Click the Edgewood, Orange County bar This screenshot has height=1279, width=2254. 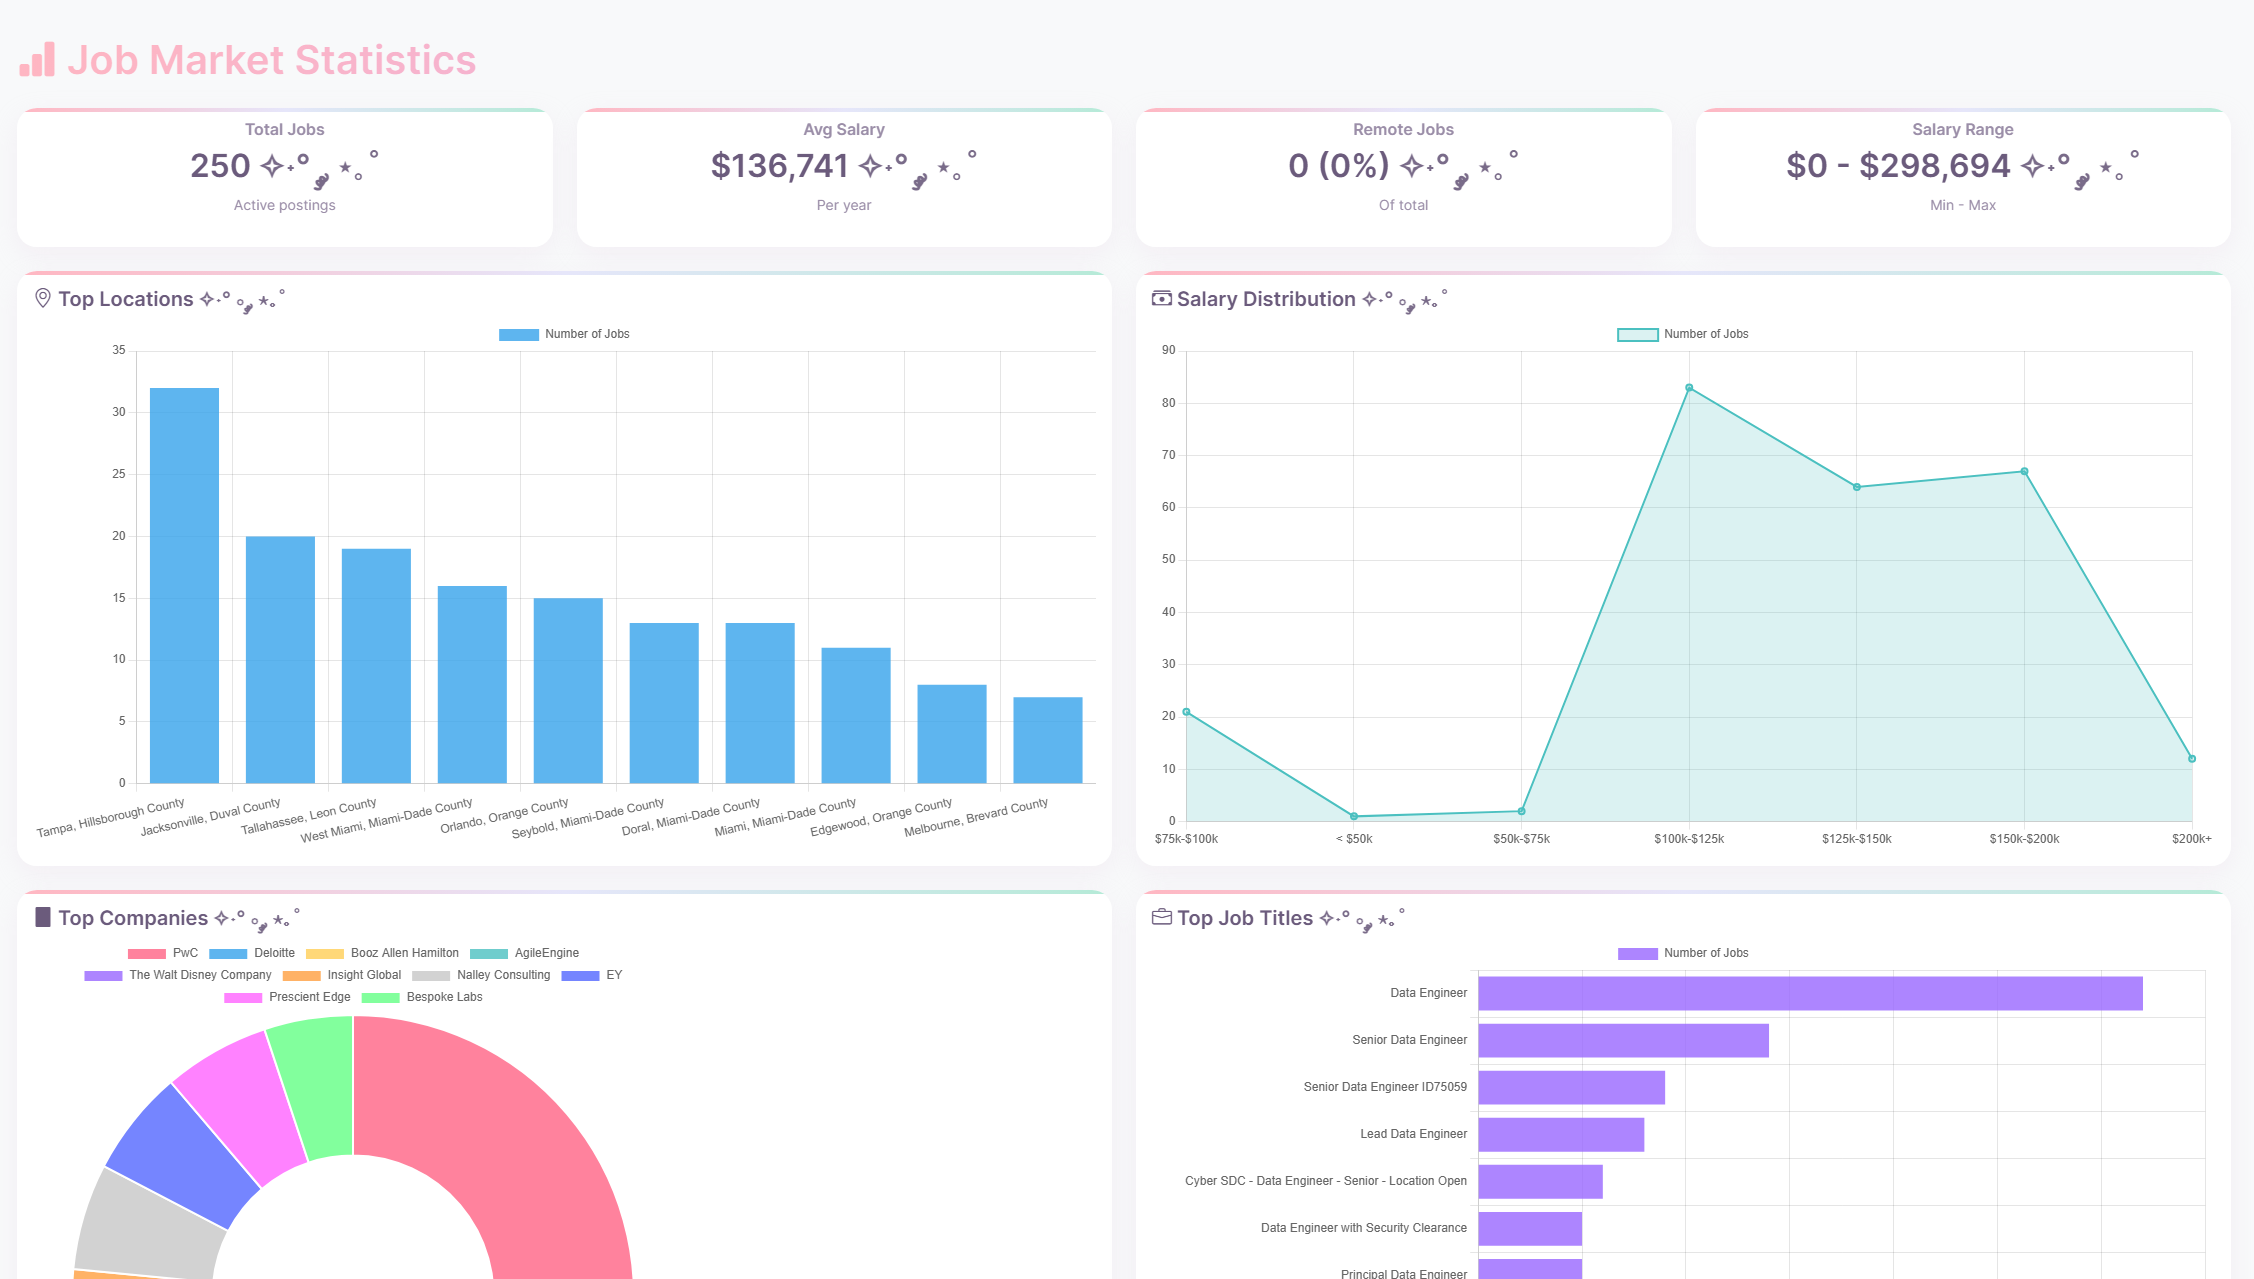coord(952,734)
